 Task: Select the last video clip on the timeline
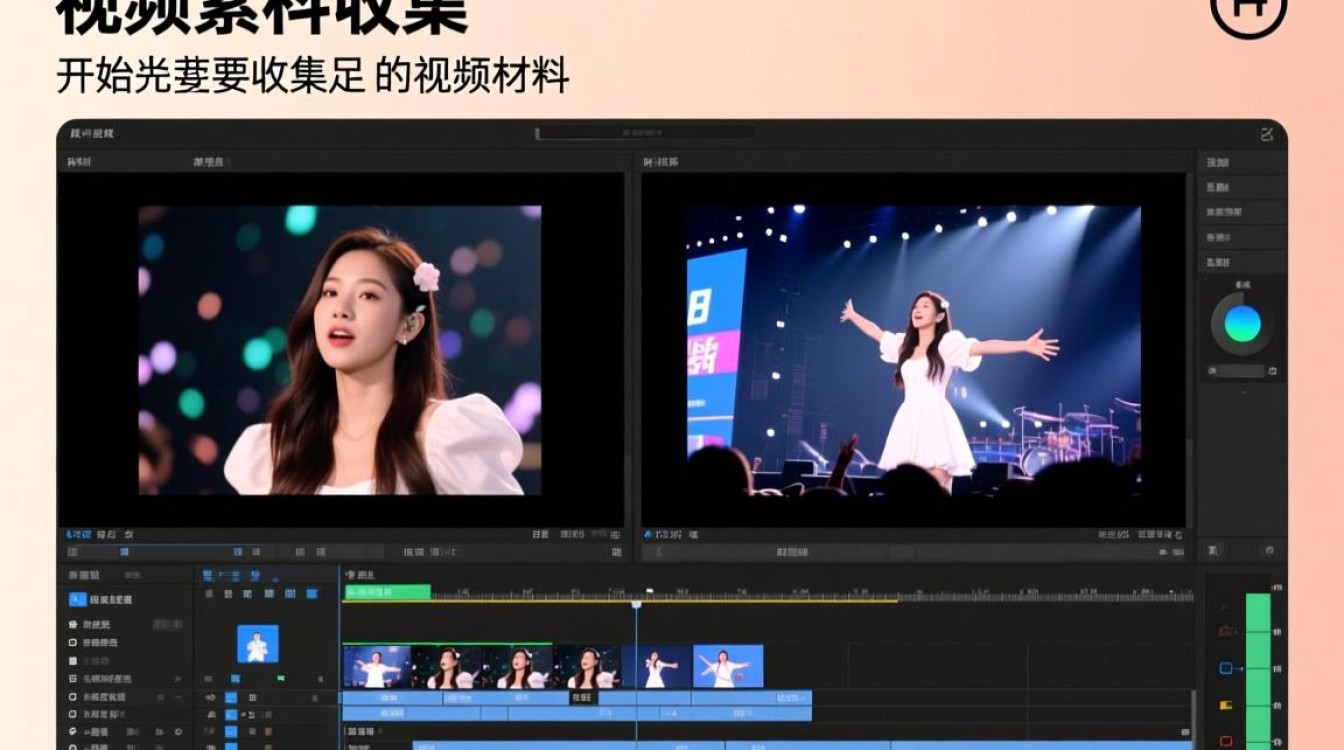[728, 667]
